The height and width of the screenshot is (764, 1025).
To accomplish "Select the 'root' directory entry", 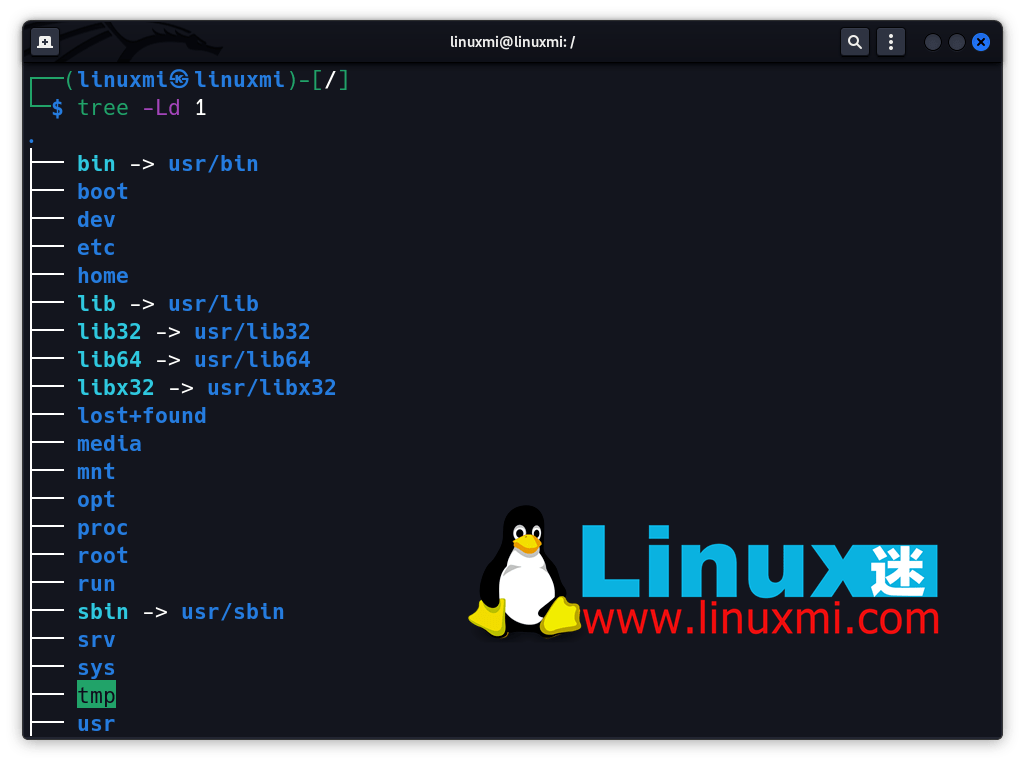I will click(x=103, y=556).
